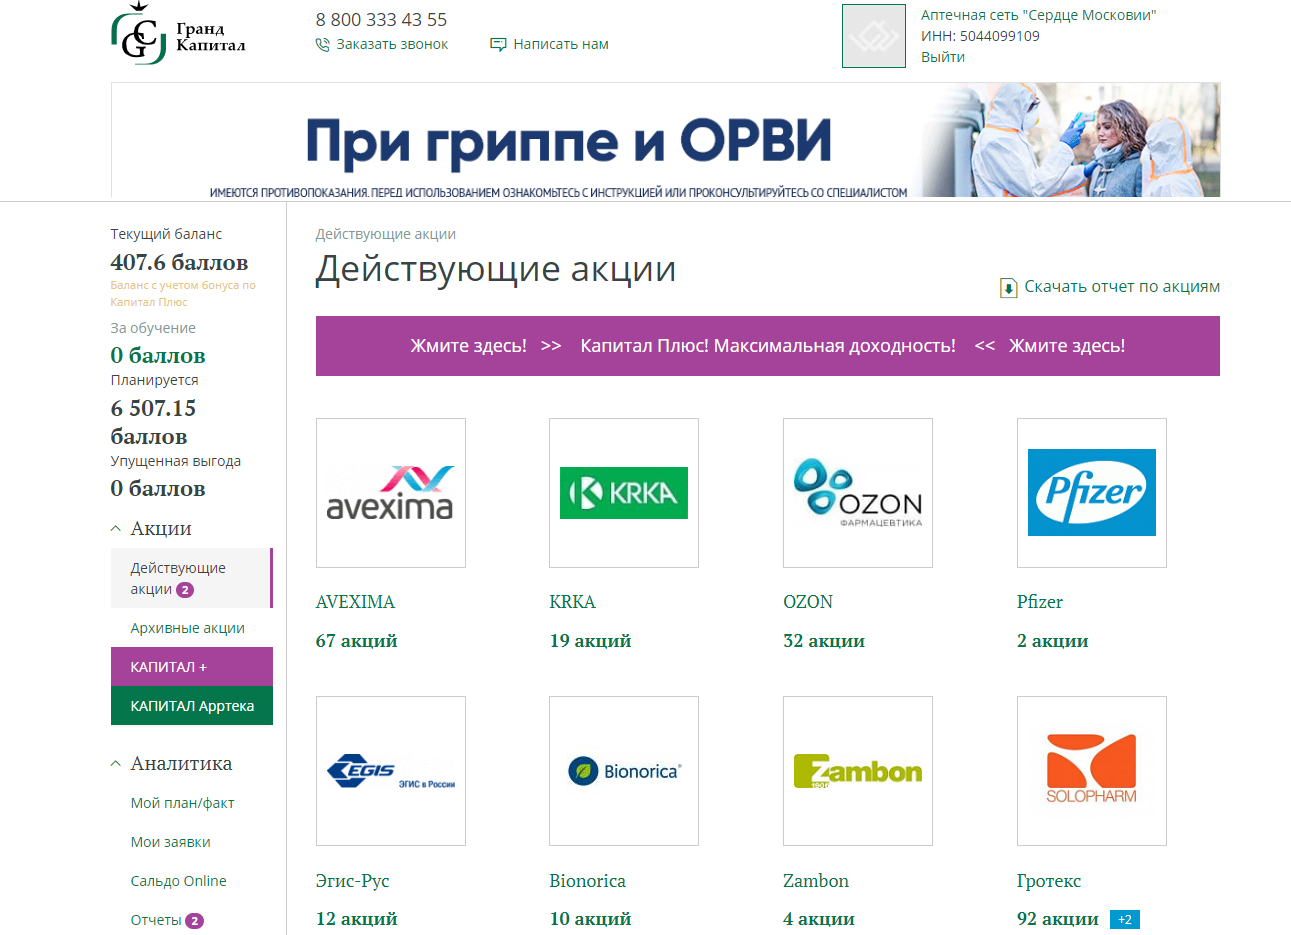Collapse the Акции sidebar section

click(x=151, y=529)
